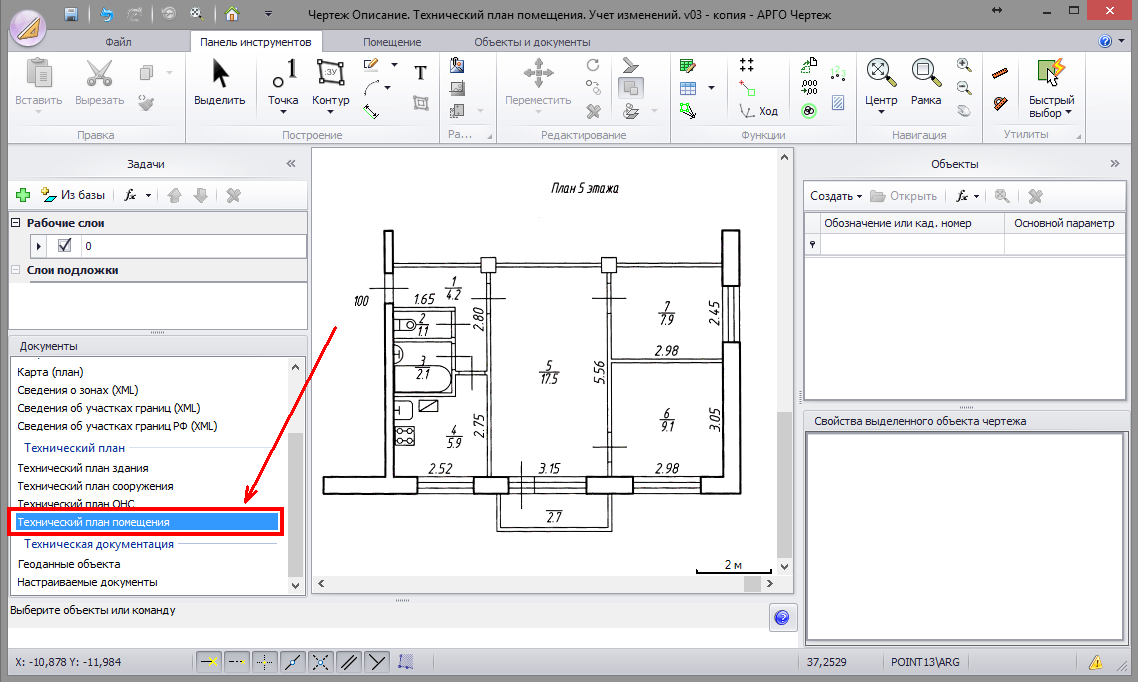Switch to Панель инструментов tab
This screenshot has width=1138, height=682.
pyautogui.click(x=255, y=42)
